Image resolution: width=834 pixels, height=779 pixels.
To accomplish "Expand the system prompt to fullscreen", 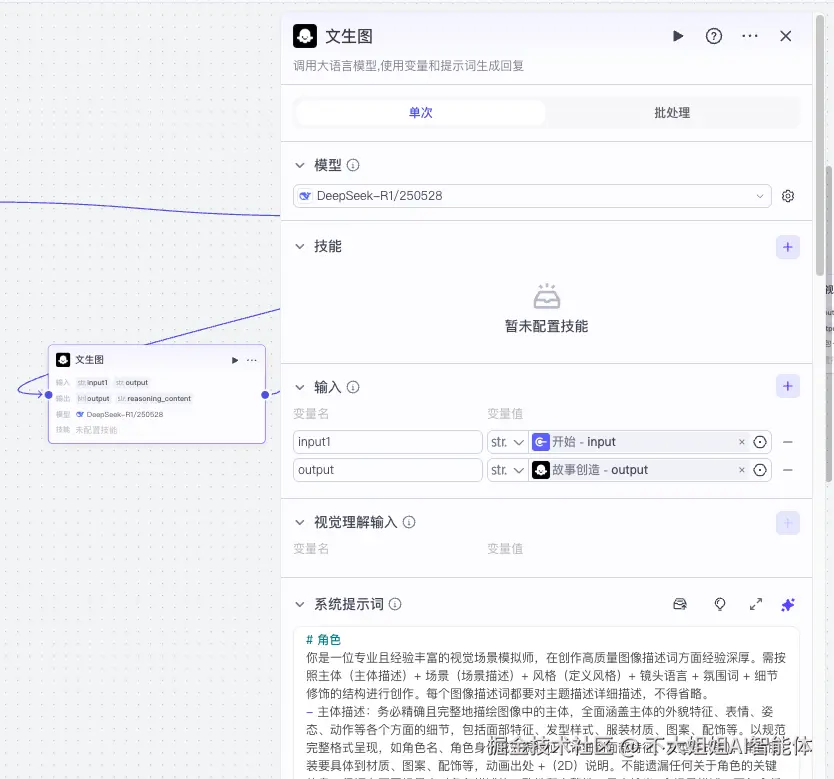I will [757, 604].
